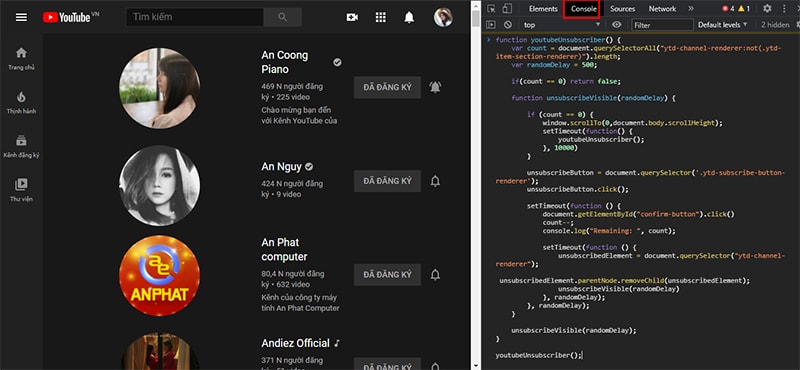Open the top JavaScript context dropdown

coord(562,24)
